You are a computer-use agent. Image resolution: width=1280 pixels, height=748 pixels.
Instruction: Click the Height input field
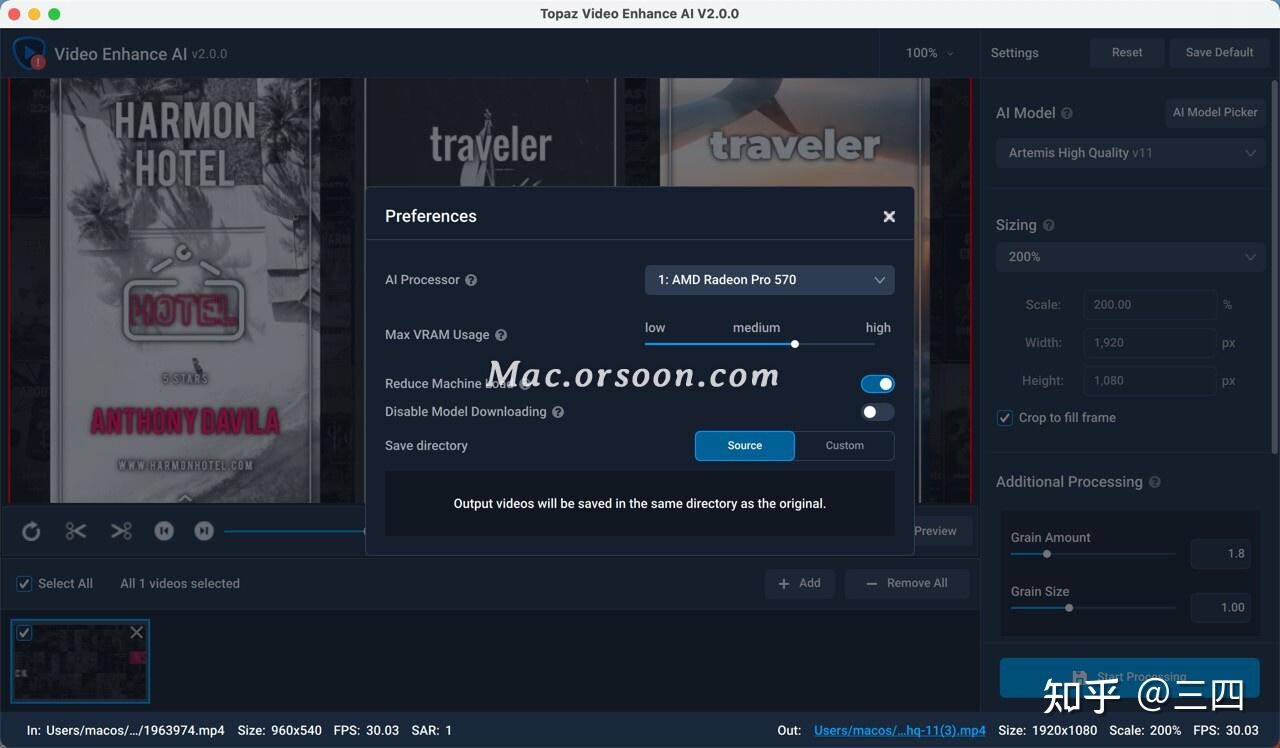[1151, 381]
